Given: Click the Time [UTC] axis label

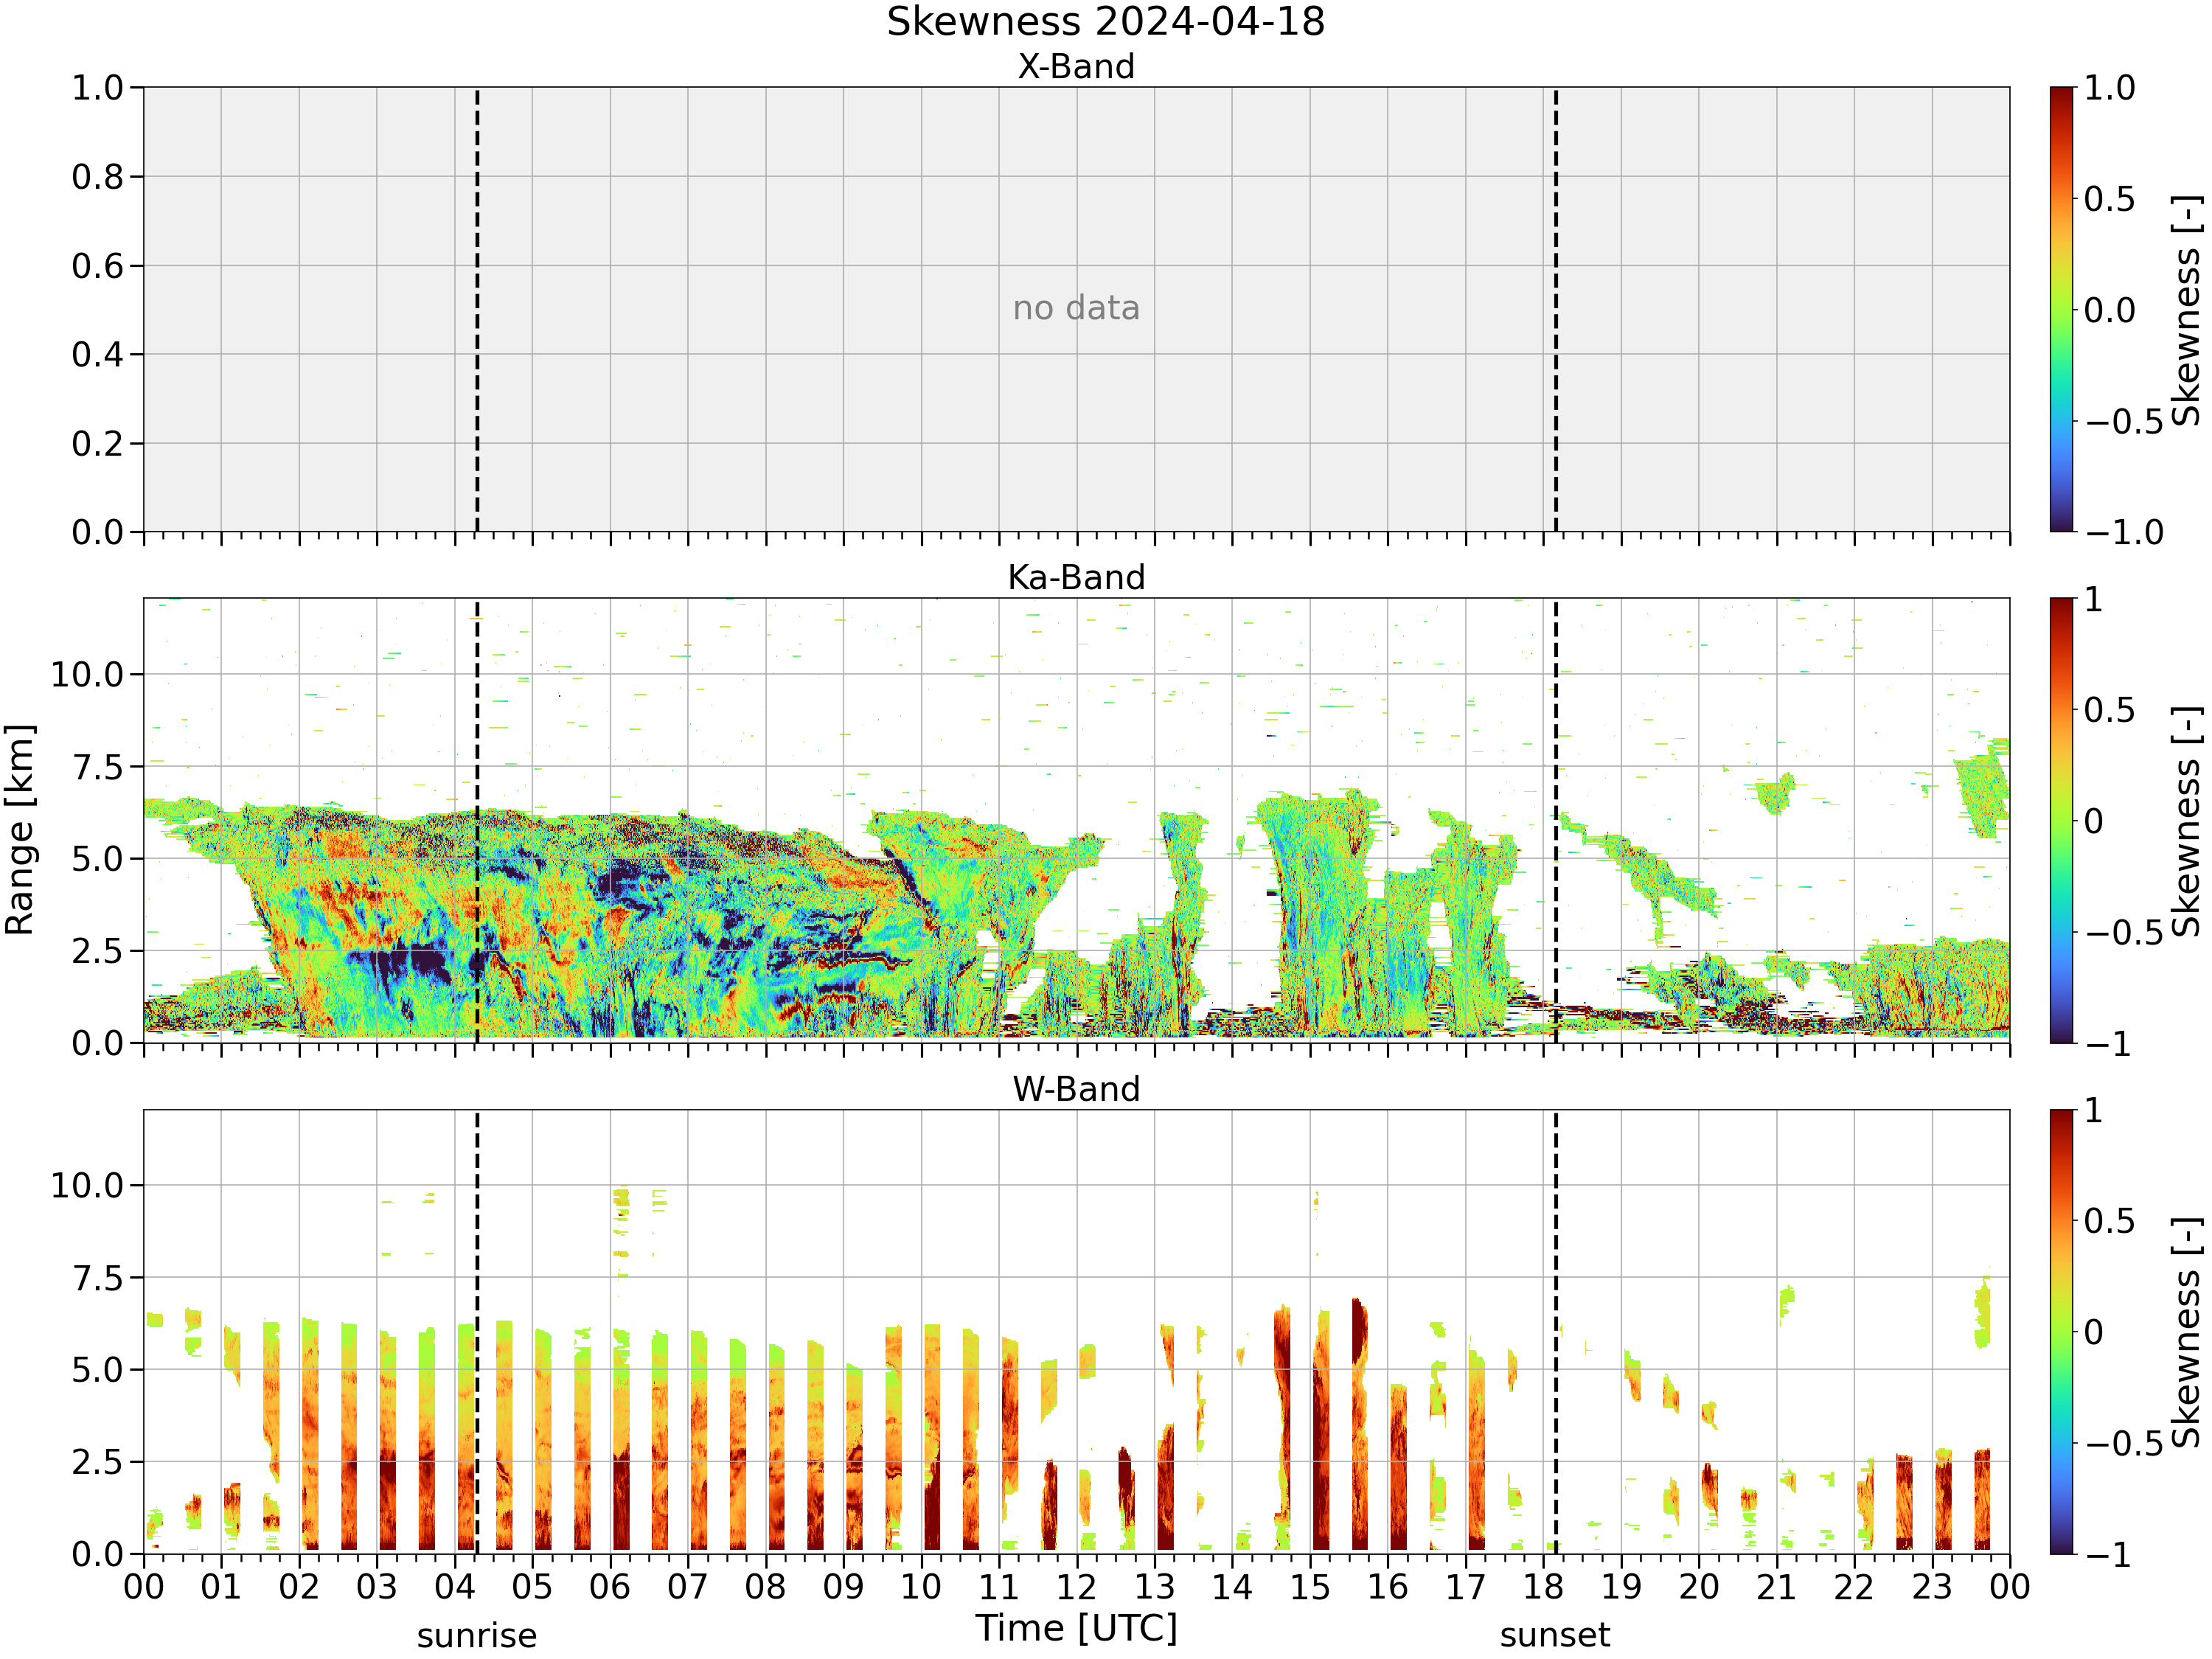Looking at the screenshot, I should (x=1077, y=1629).
